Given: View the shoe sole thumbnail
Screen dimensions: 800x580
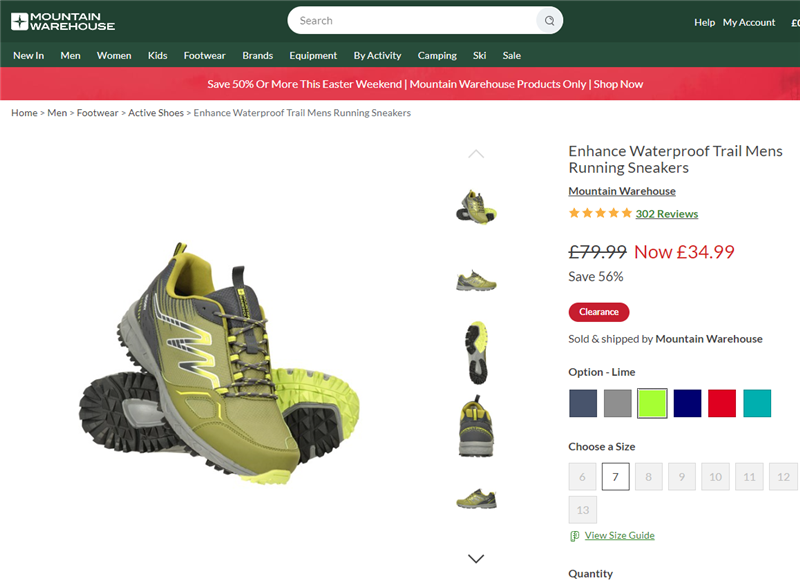Looking at the screenshot, I should pyautogui.click(x=476, y=352).
